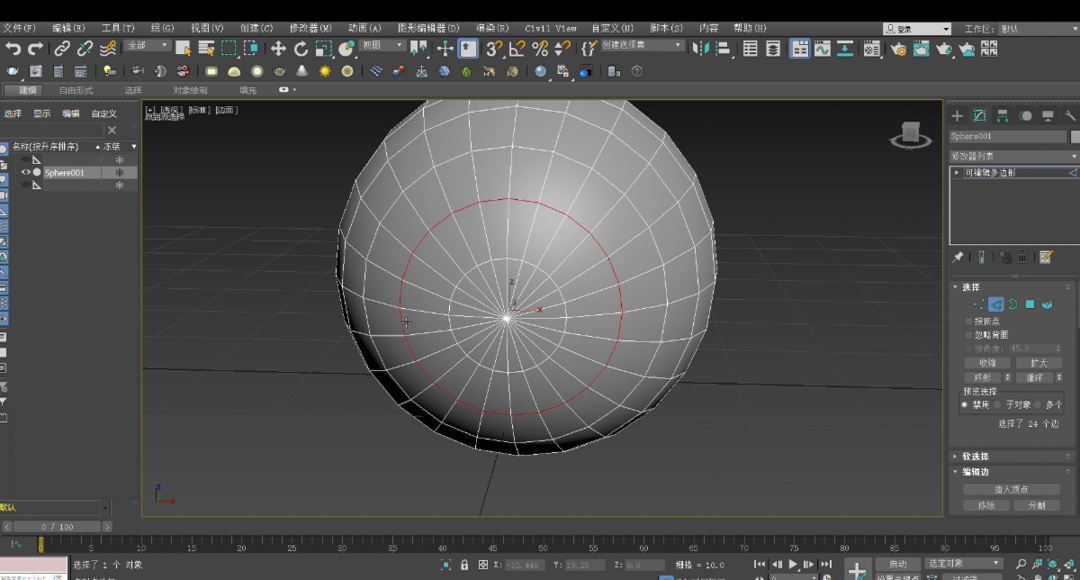
Task: Click the 0 / 100 time slider
Action: [x=57, y=526]
